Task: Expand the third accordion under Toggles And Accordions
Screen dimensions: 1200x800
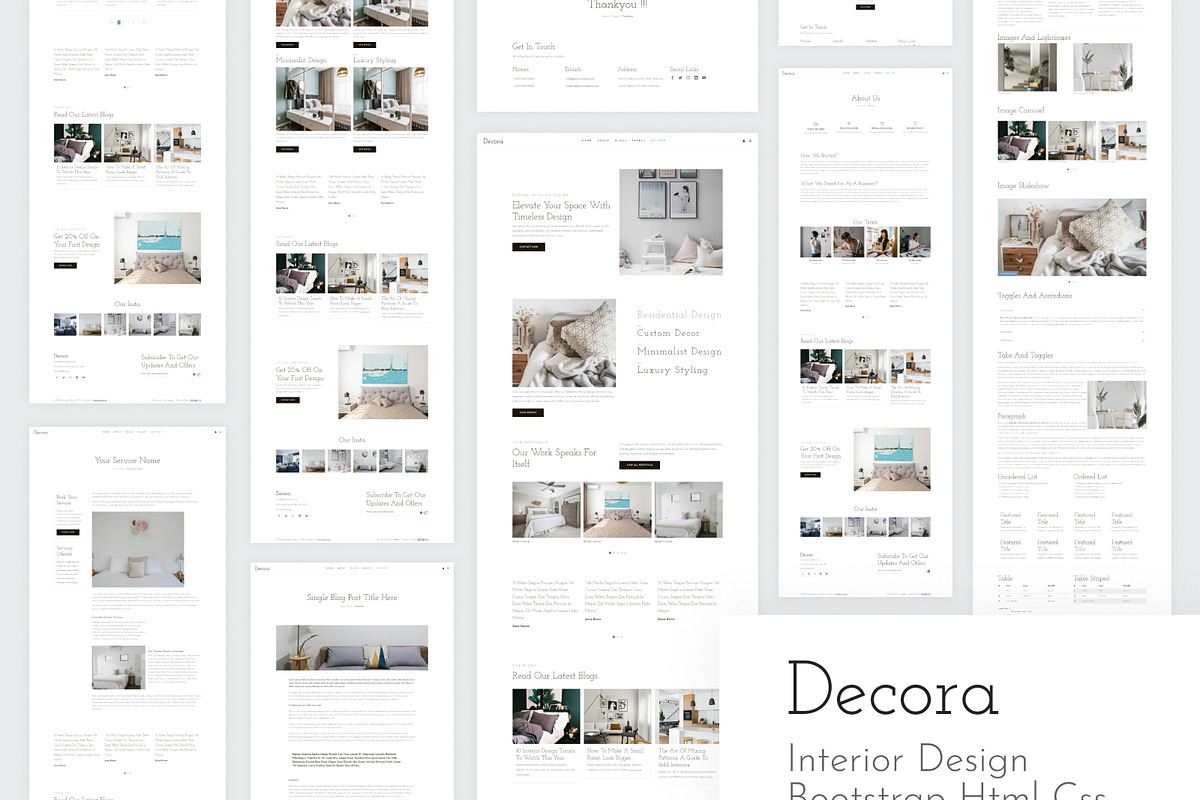Action: [x=1072, y=341]
